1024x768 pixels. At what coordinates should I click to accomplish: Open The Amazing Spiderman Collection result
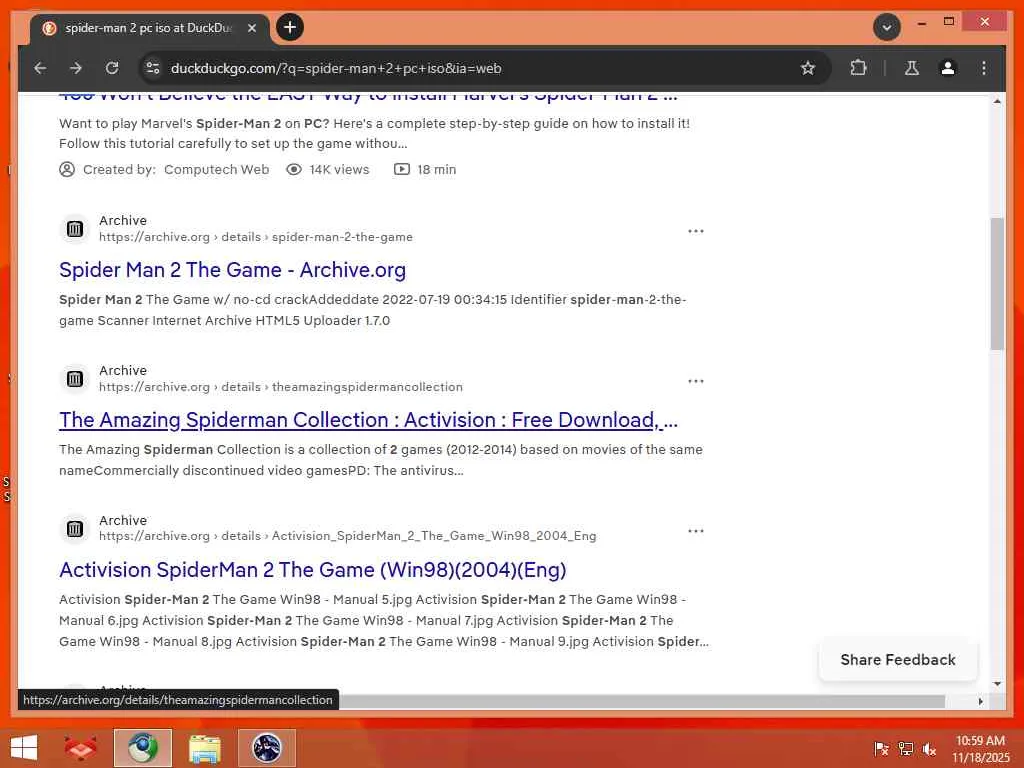pos(368,420)
